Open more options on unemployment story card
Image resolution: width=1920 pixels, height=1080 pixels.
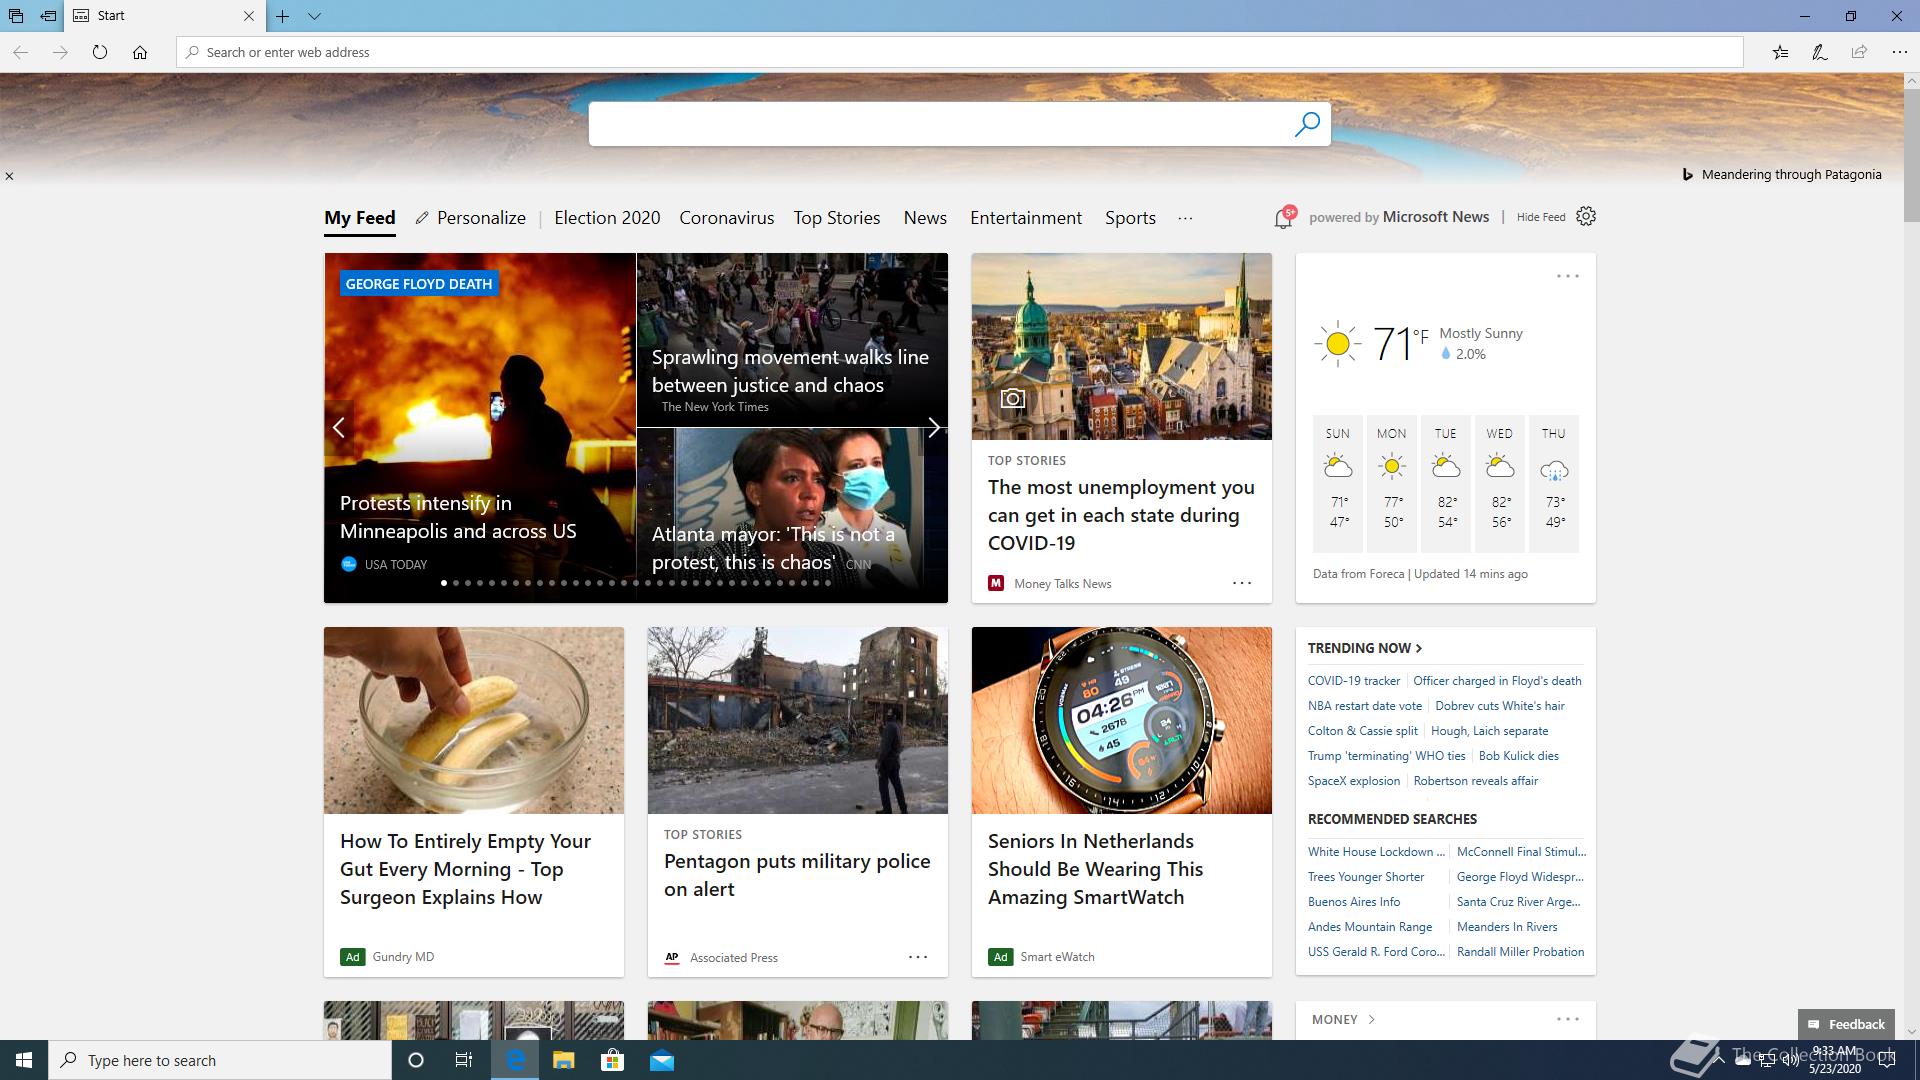click(x=1242, y=583)
